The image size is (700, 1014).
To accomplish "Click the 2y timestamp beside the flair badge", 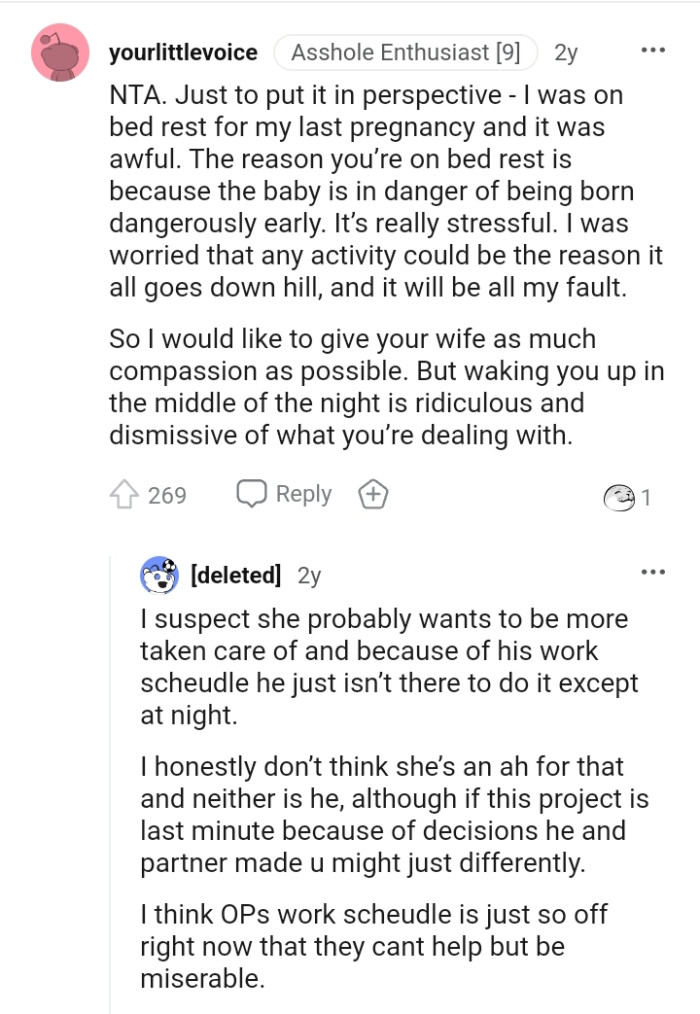I will point(566,52).
